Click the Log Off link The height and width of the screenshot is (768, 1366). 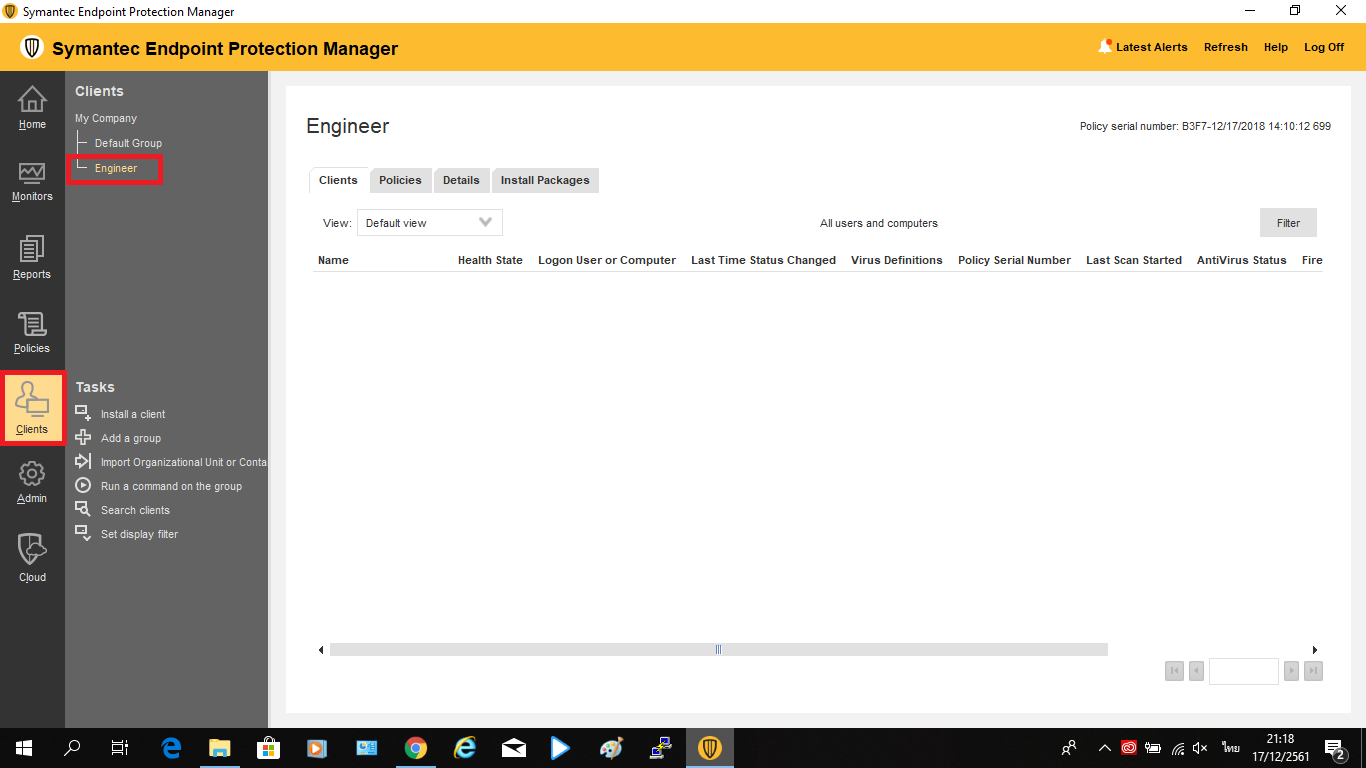tap(1324, 47)
